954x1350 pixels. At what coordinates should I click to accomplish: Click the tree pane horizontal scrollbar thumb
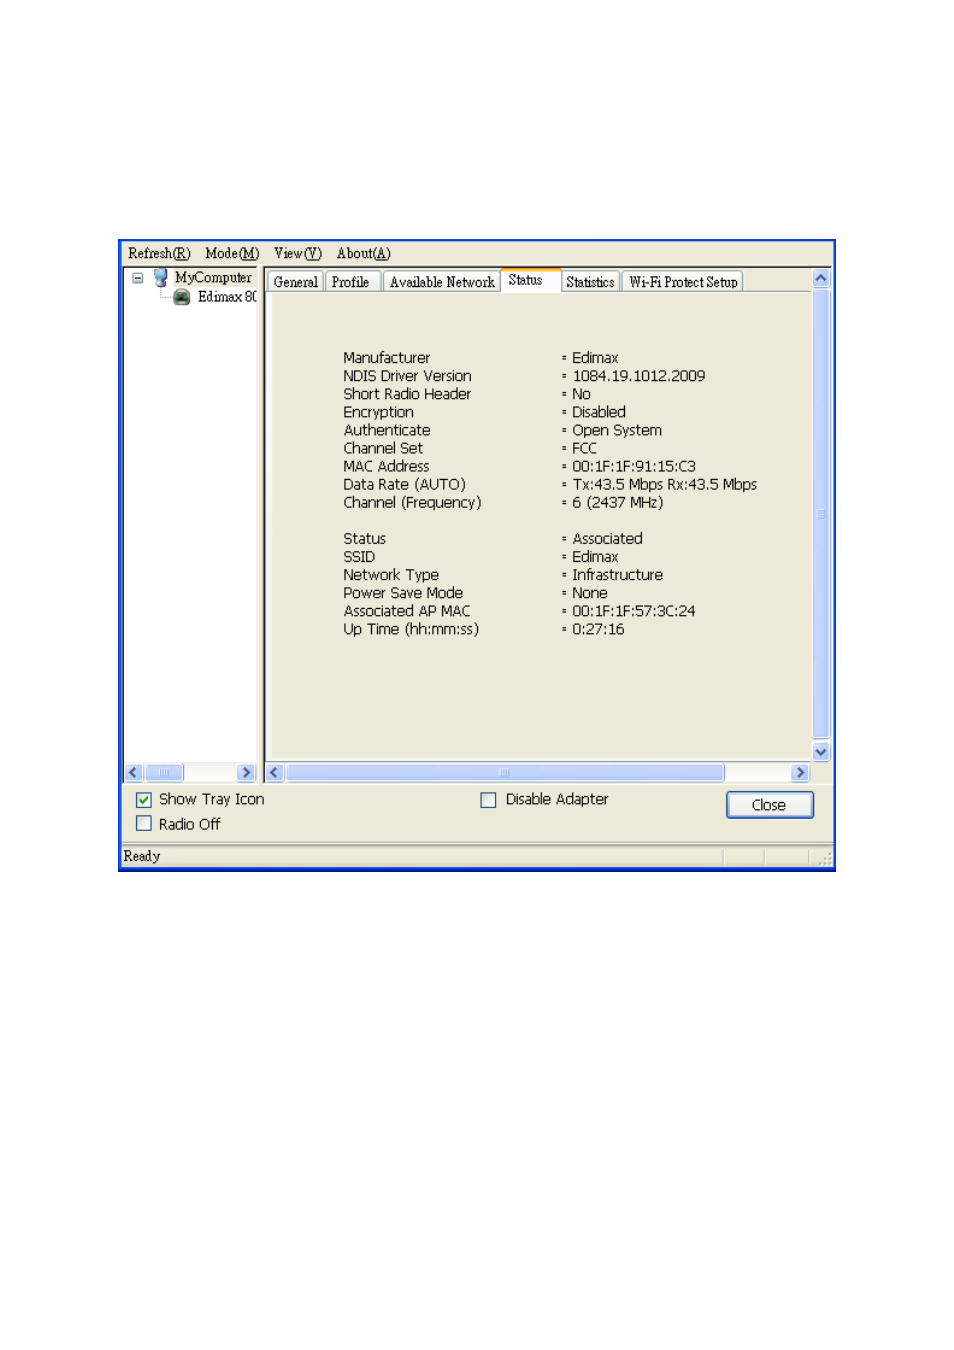click(164, 772)
